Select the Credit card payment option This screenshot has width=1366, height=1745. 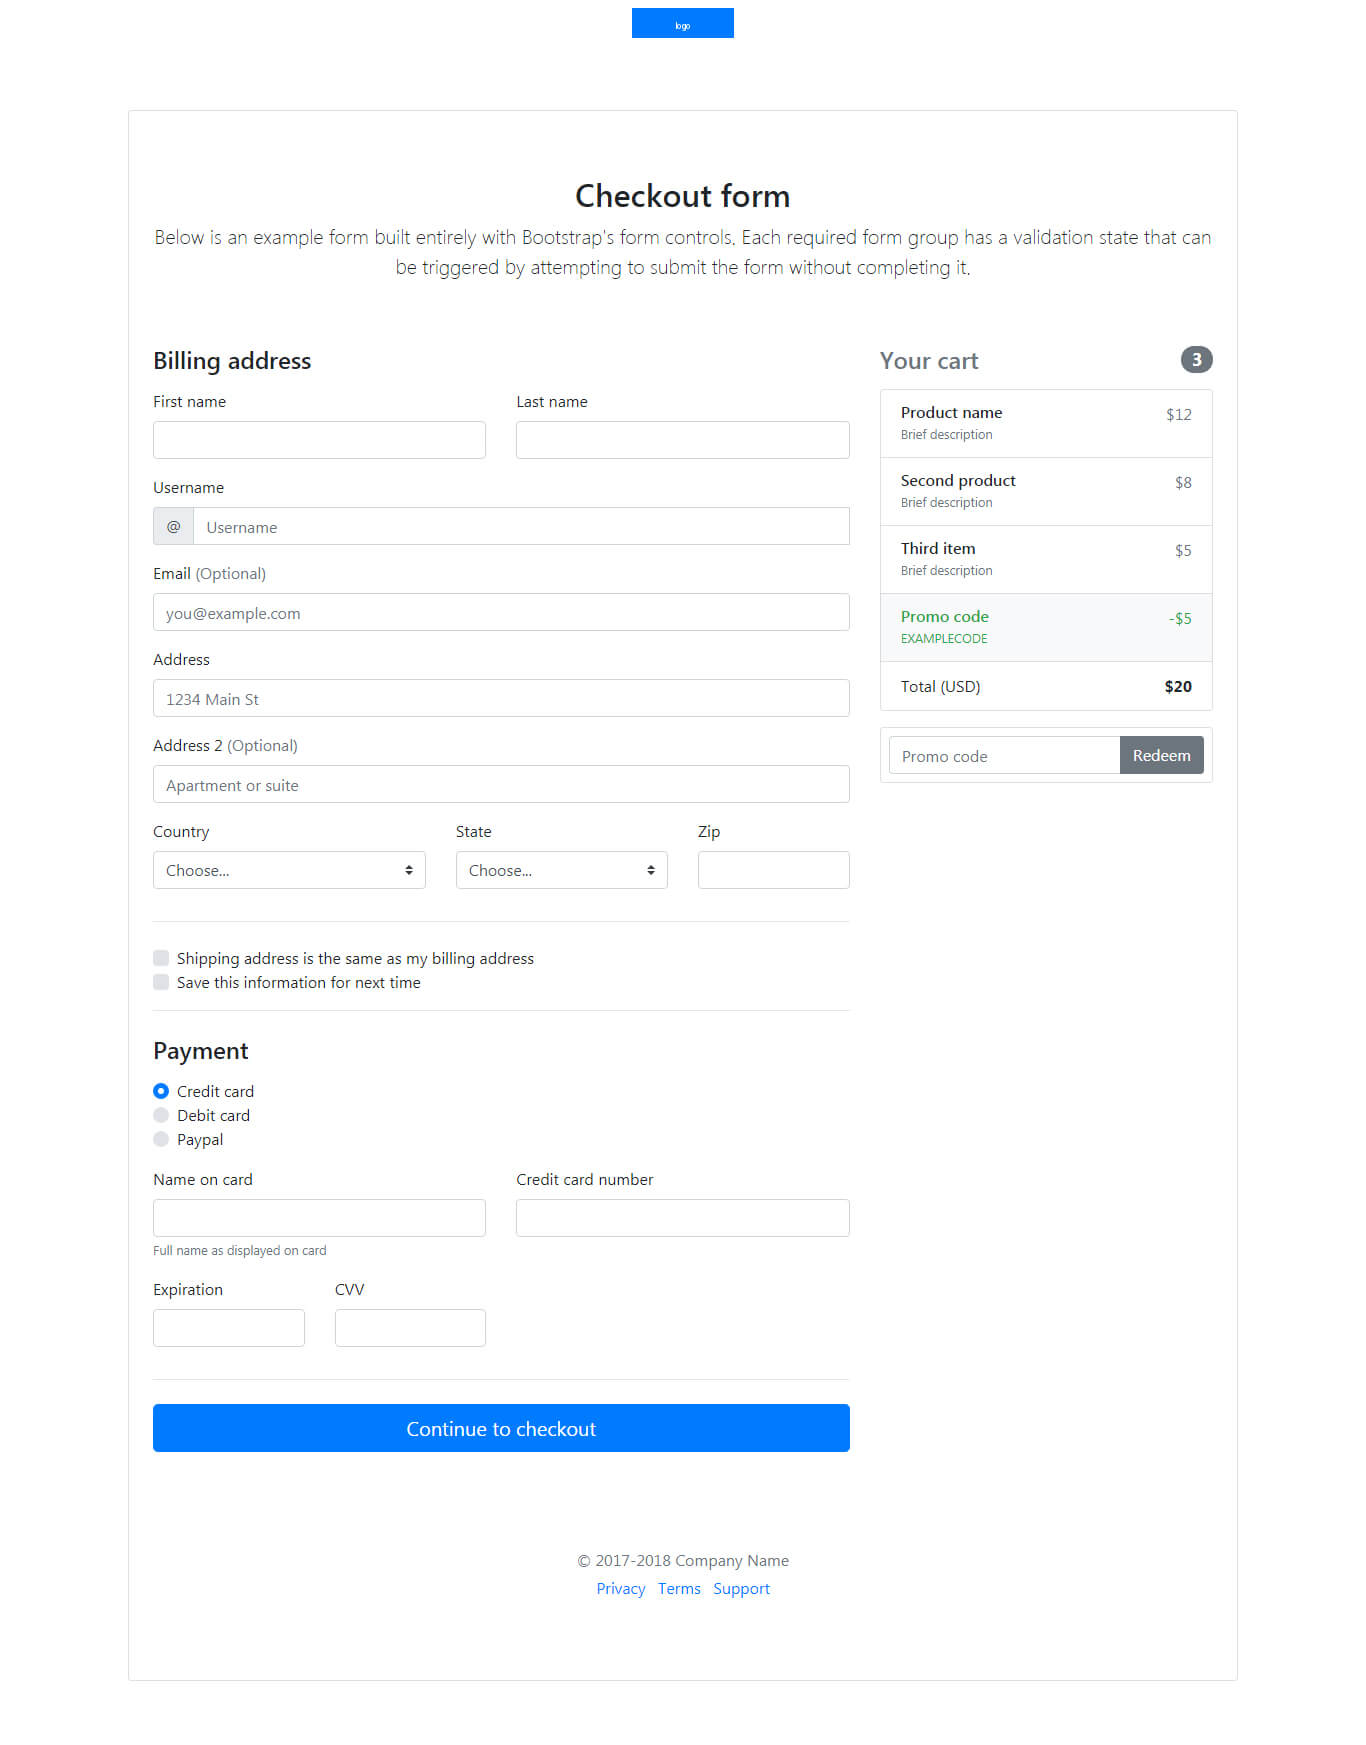coord(161,1091)
